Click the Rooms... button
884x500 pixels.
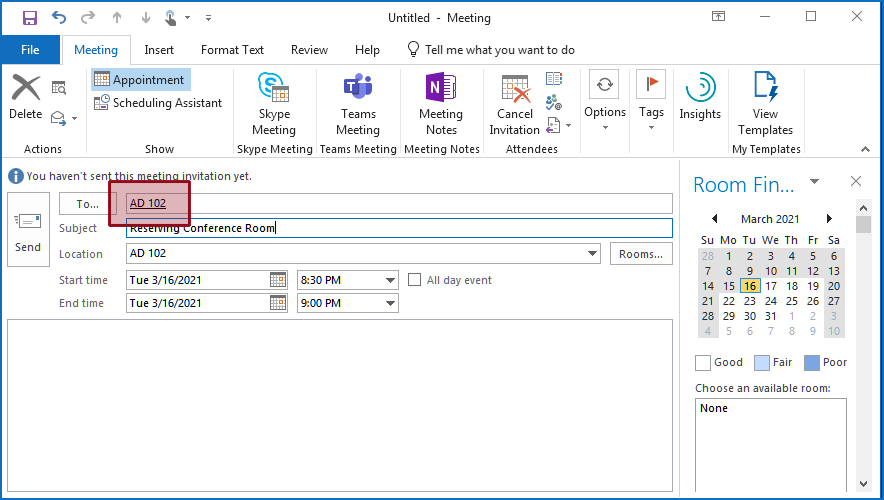(640, 254)
